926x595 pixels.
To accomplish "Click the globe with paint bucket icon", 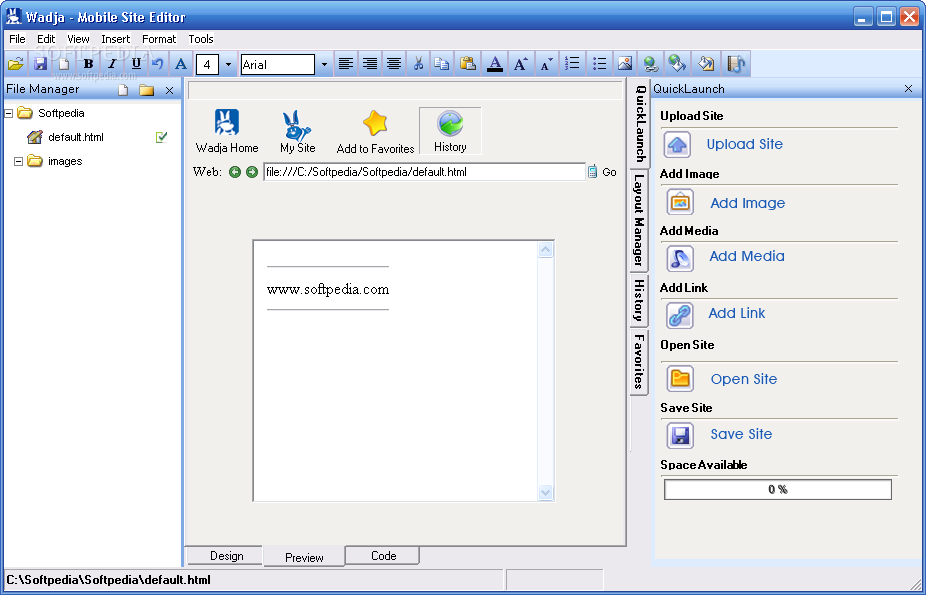I will 677,64.
